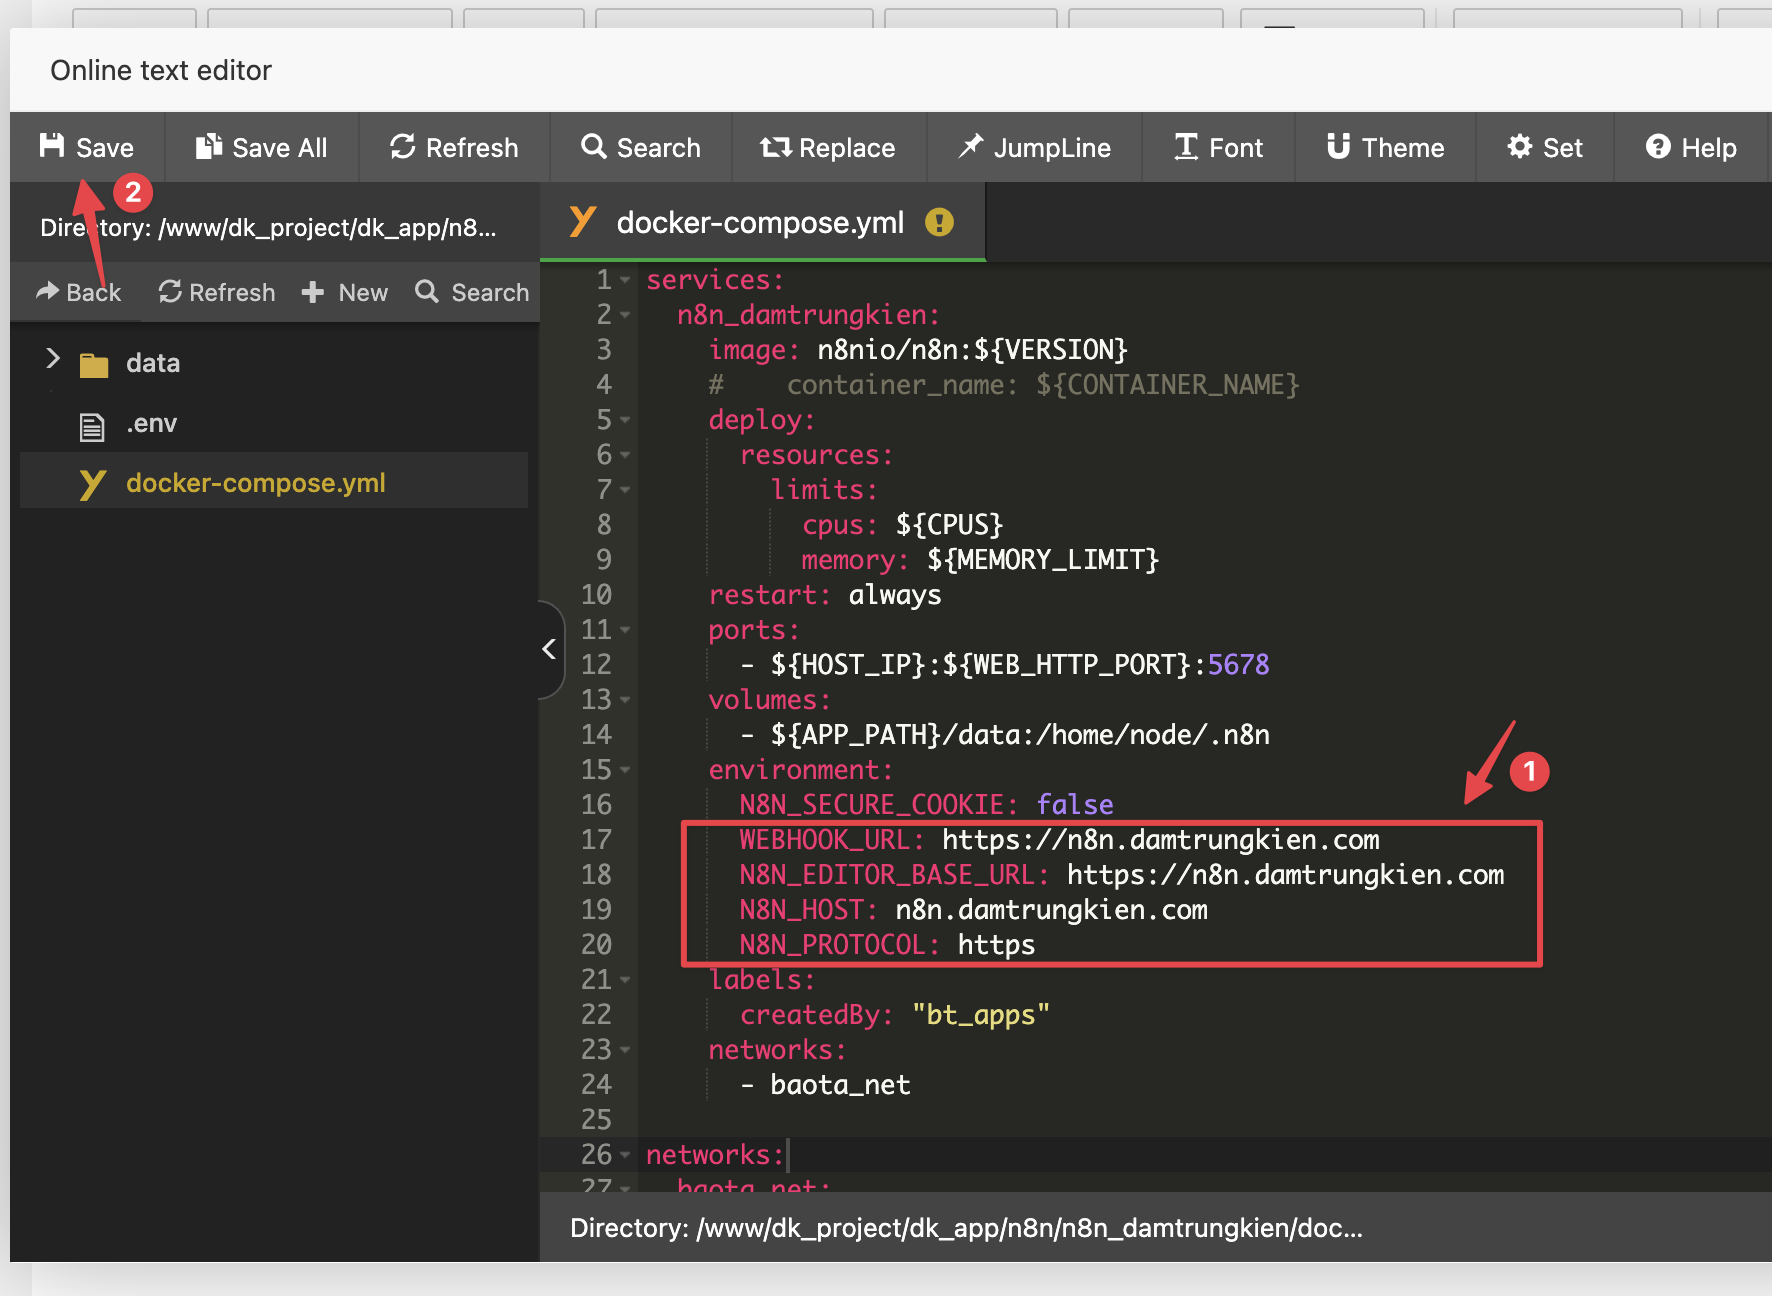1772x1296 pixels.
Task: Click the New plus icon
Action: [313, 291]
